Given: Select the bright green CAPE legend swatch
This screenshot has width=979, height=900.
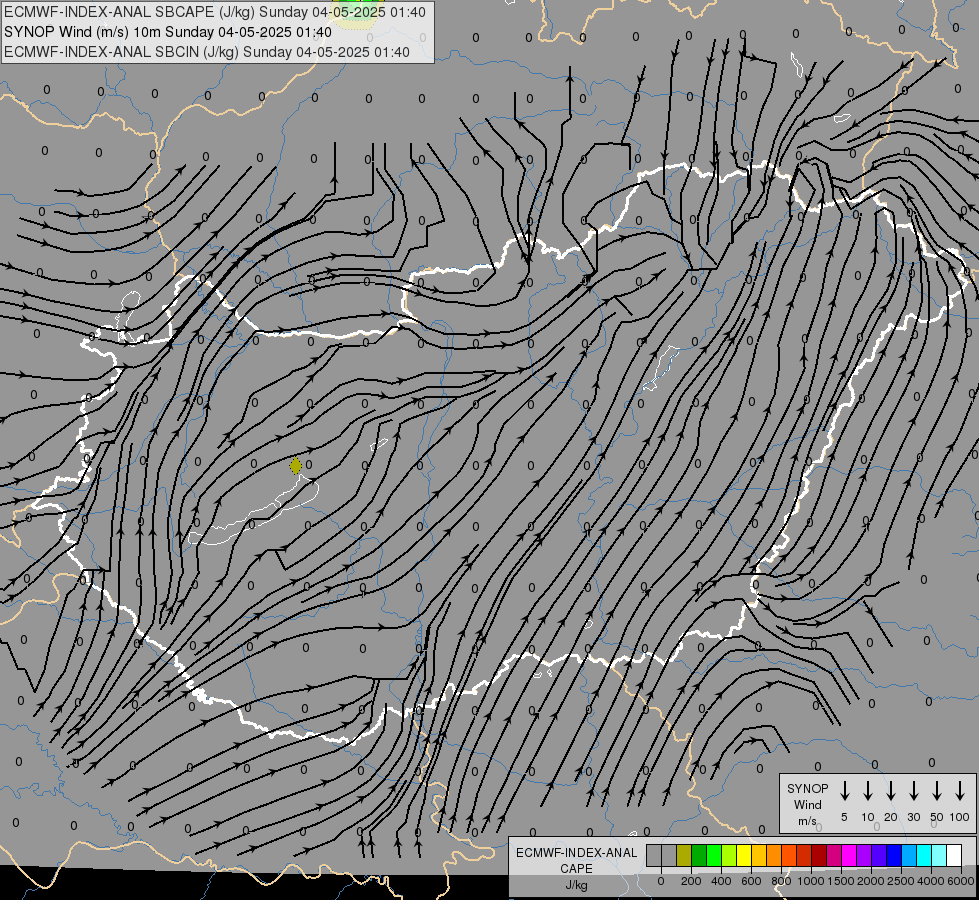Looking at the screenshot, I should [714, 856].
